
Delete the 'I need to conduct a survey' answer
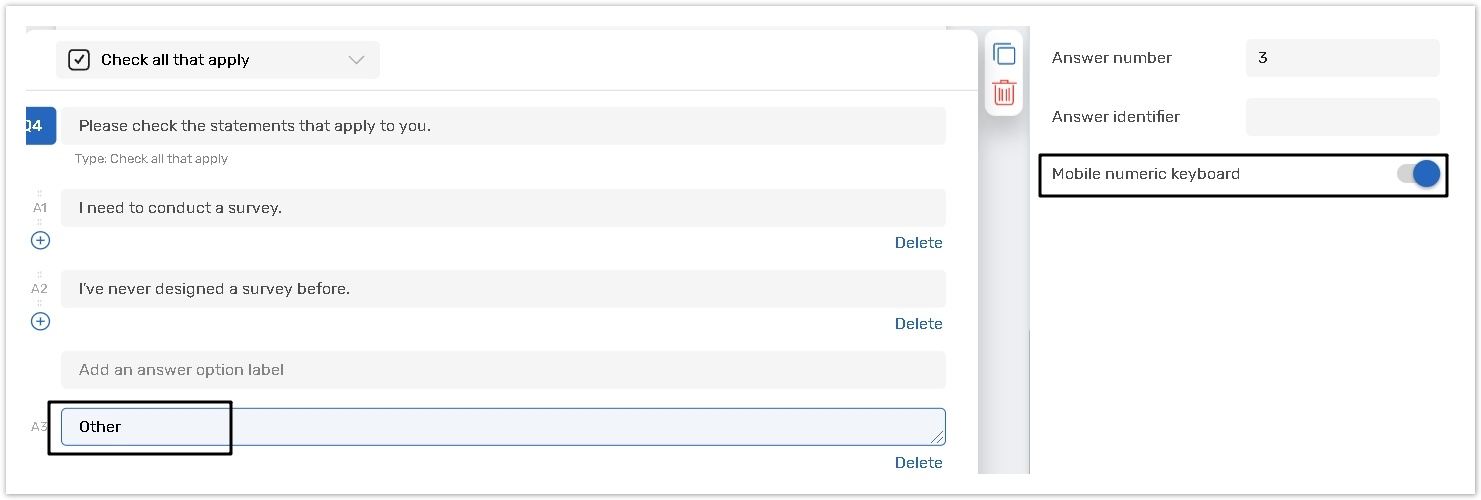pos(918,243)
